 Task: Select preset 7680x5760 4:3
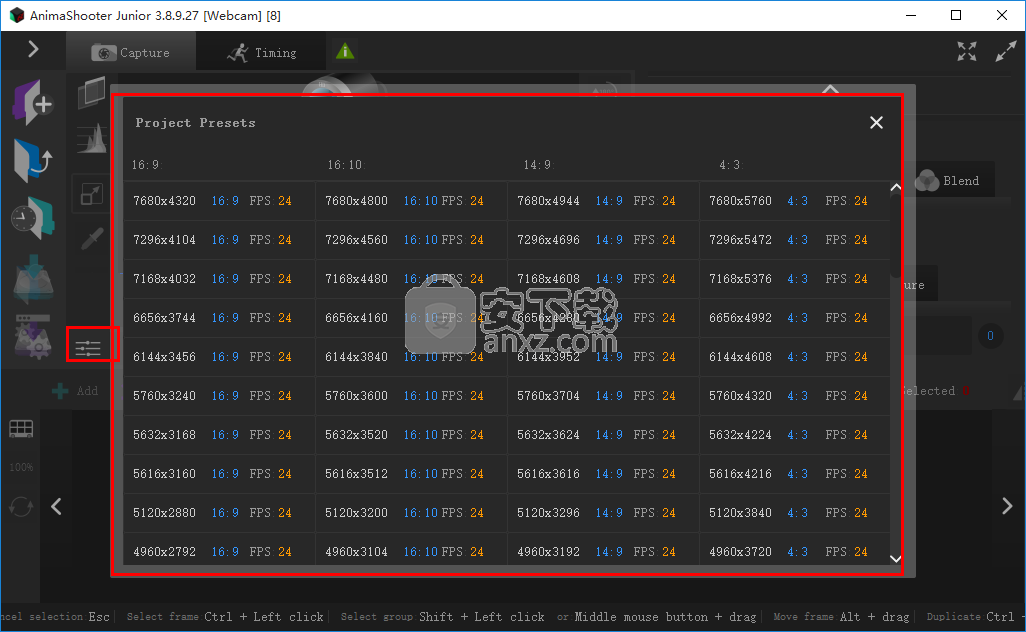point(795,201)
